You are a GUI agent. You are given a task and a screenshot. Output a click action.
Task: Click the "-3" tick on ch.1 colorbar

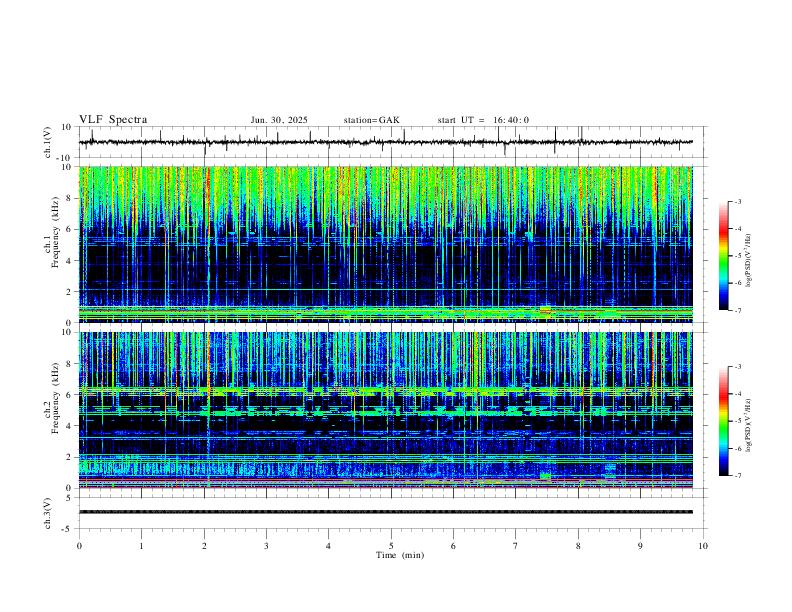point(737,202)
